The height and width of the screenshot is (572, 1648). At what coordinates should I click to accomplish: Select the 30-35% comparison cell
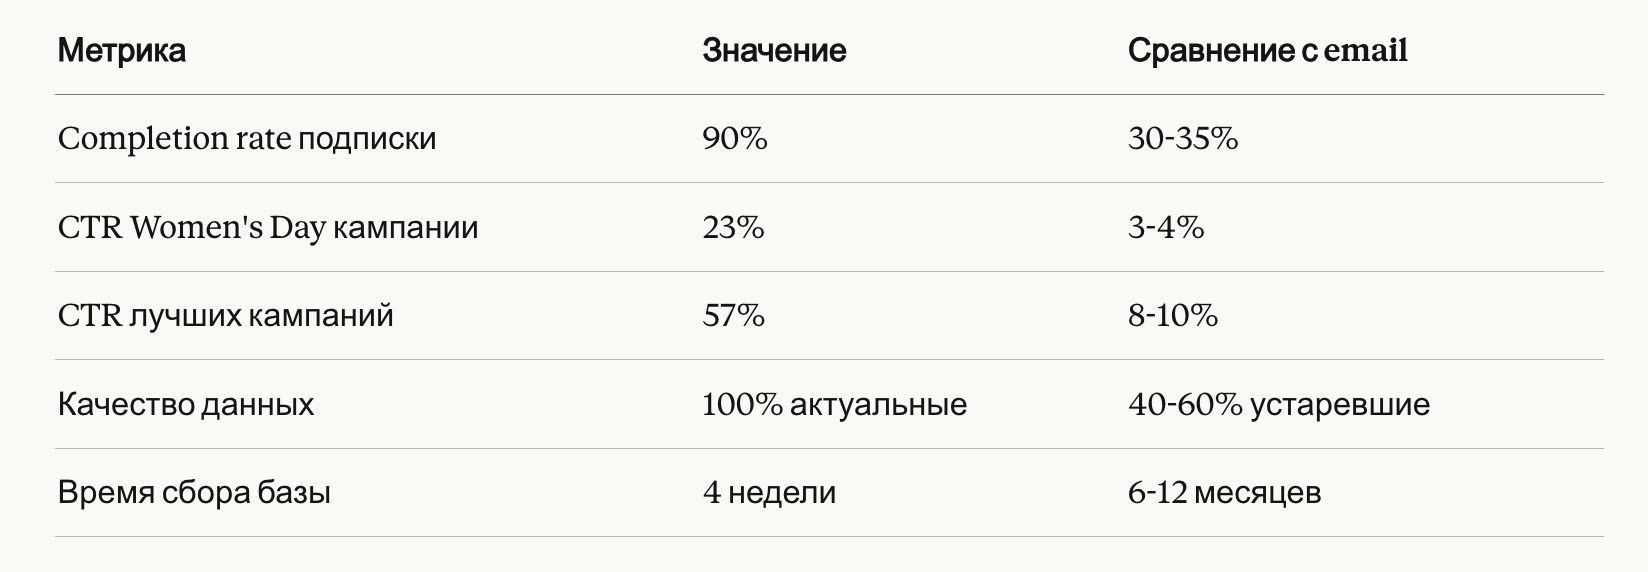[x=1183, y=138]
